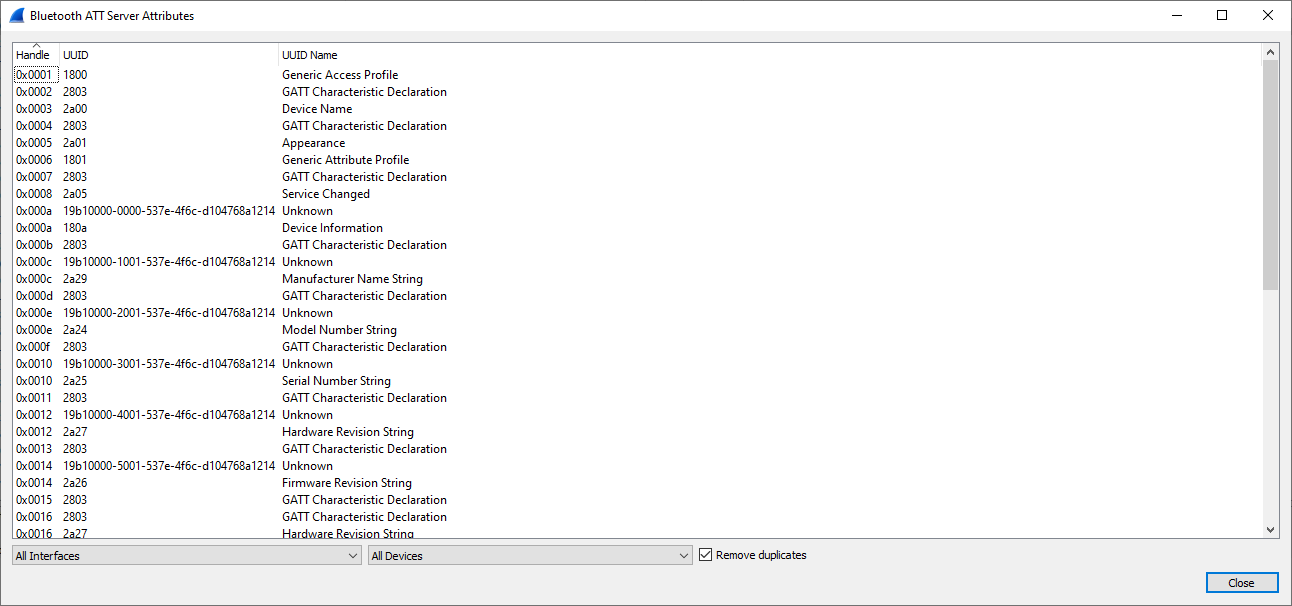Screen dimensions: 1292x606
Task: Click the scrollbar down arrow
Action: click(1271, 530)
